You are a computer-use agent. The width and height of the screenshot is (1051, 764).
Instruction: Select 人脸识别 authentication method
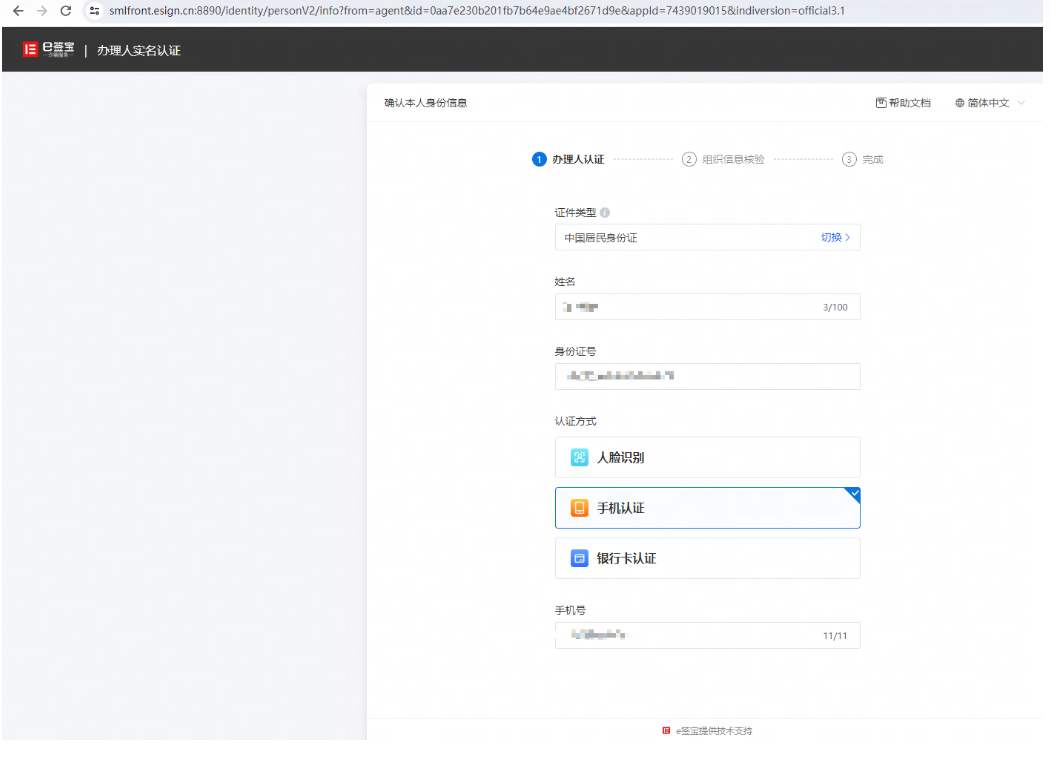click(707, 457)
